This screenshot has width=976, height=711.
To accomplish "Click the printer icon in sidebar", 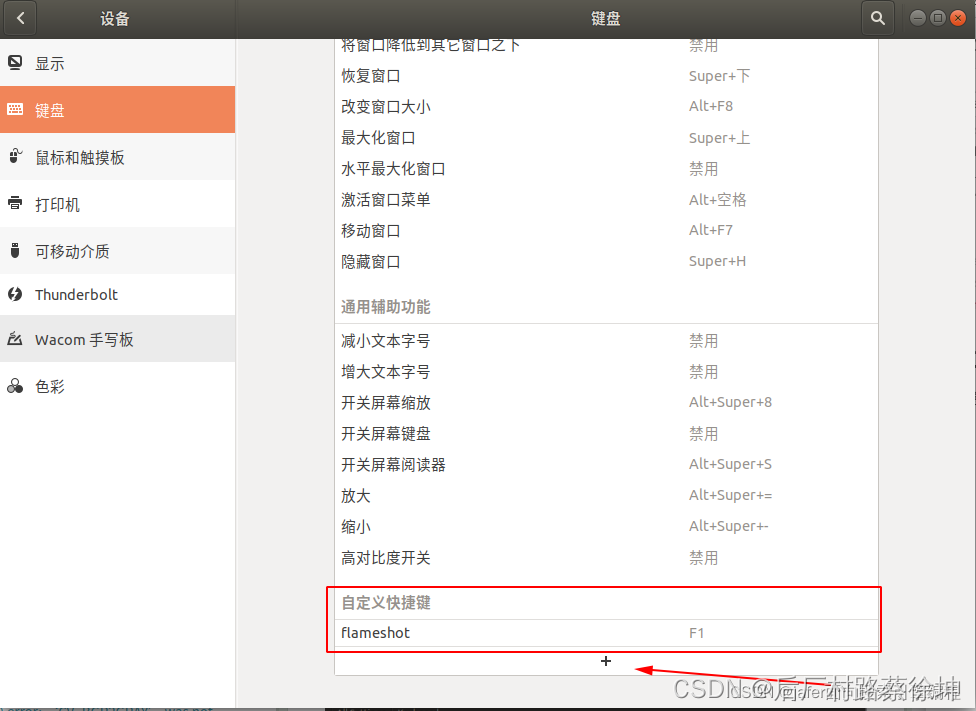I will pyautogui.click(x=15, y=203).
